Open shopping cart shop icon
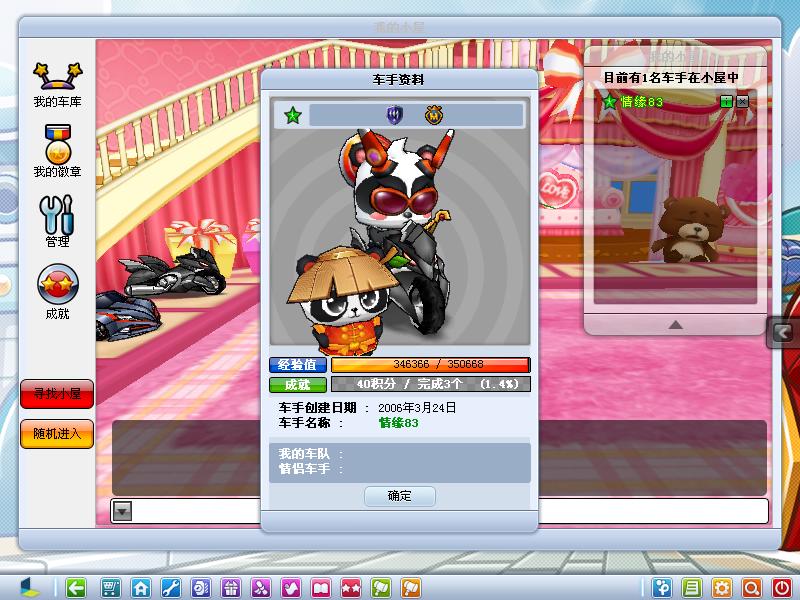Image resolution: width=800 pixels, height=600 pixels. tap(111, 588)
